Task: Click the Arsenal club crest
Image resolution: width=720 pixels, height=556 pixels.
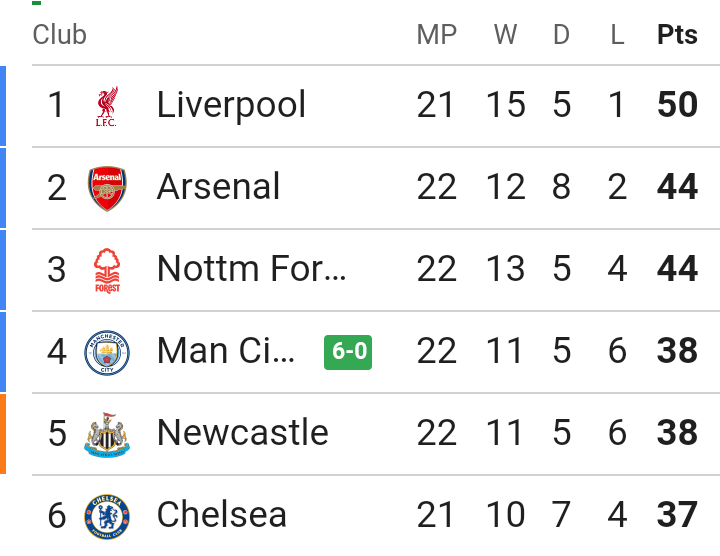Action: pos(107,188)
